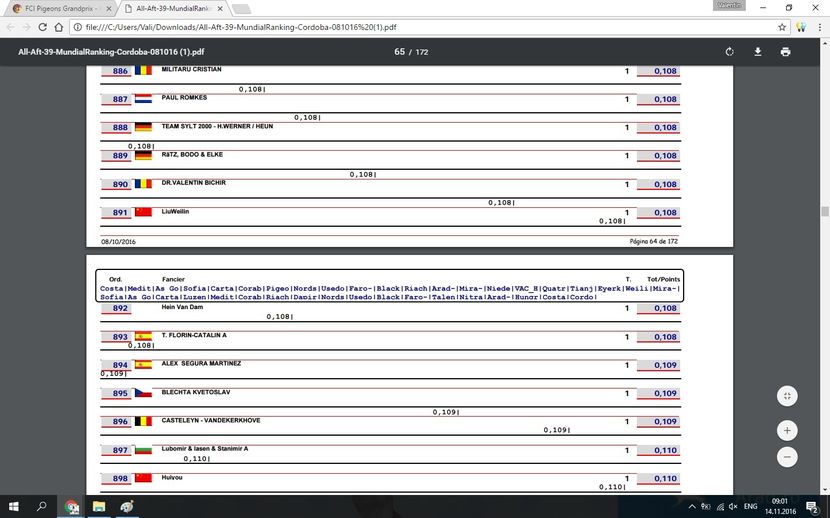Click the PDF page number field
Viewport: 830px width, 518px height.
tap(399, 52)
